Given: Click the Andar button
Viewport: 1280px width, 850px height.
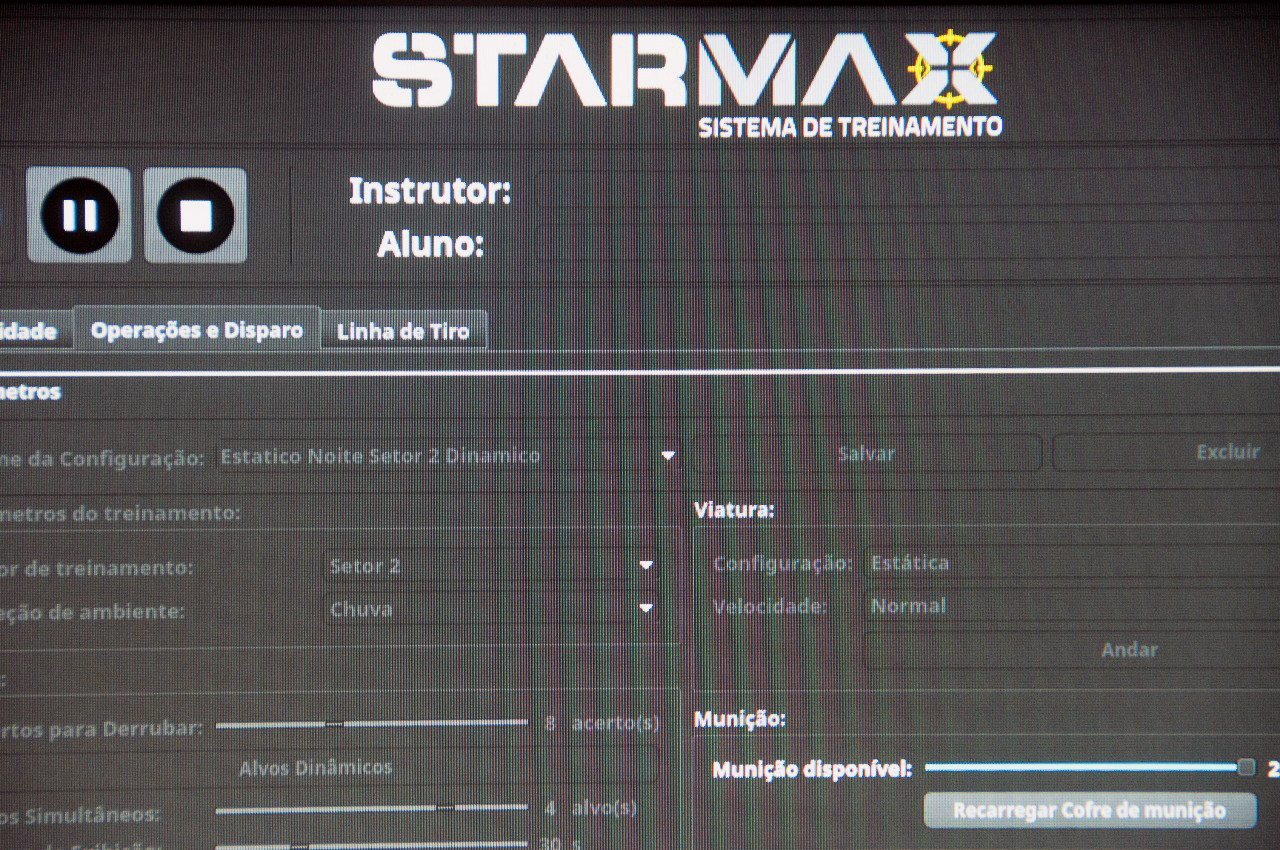Looking at the screenshot, I should tap(1072, 650).
